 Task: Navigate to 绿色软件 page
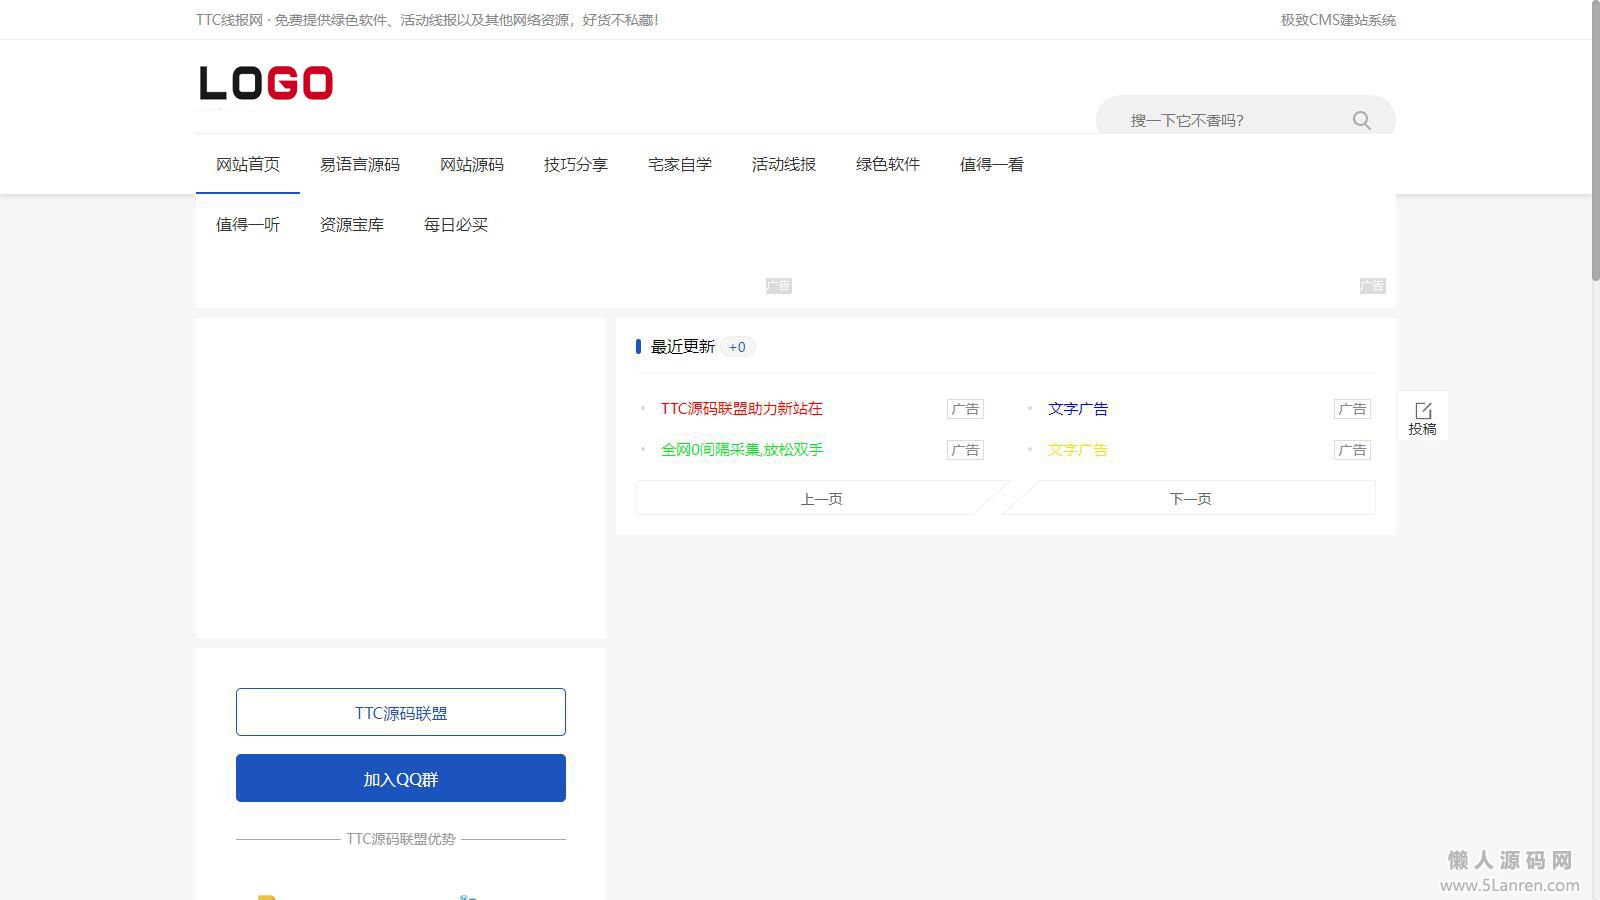pos(888,165)
